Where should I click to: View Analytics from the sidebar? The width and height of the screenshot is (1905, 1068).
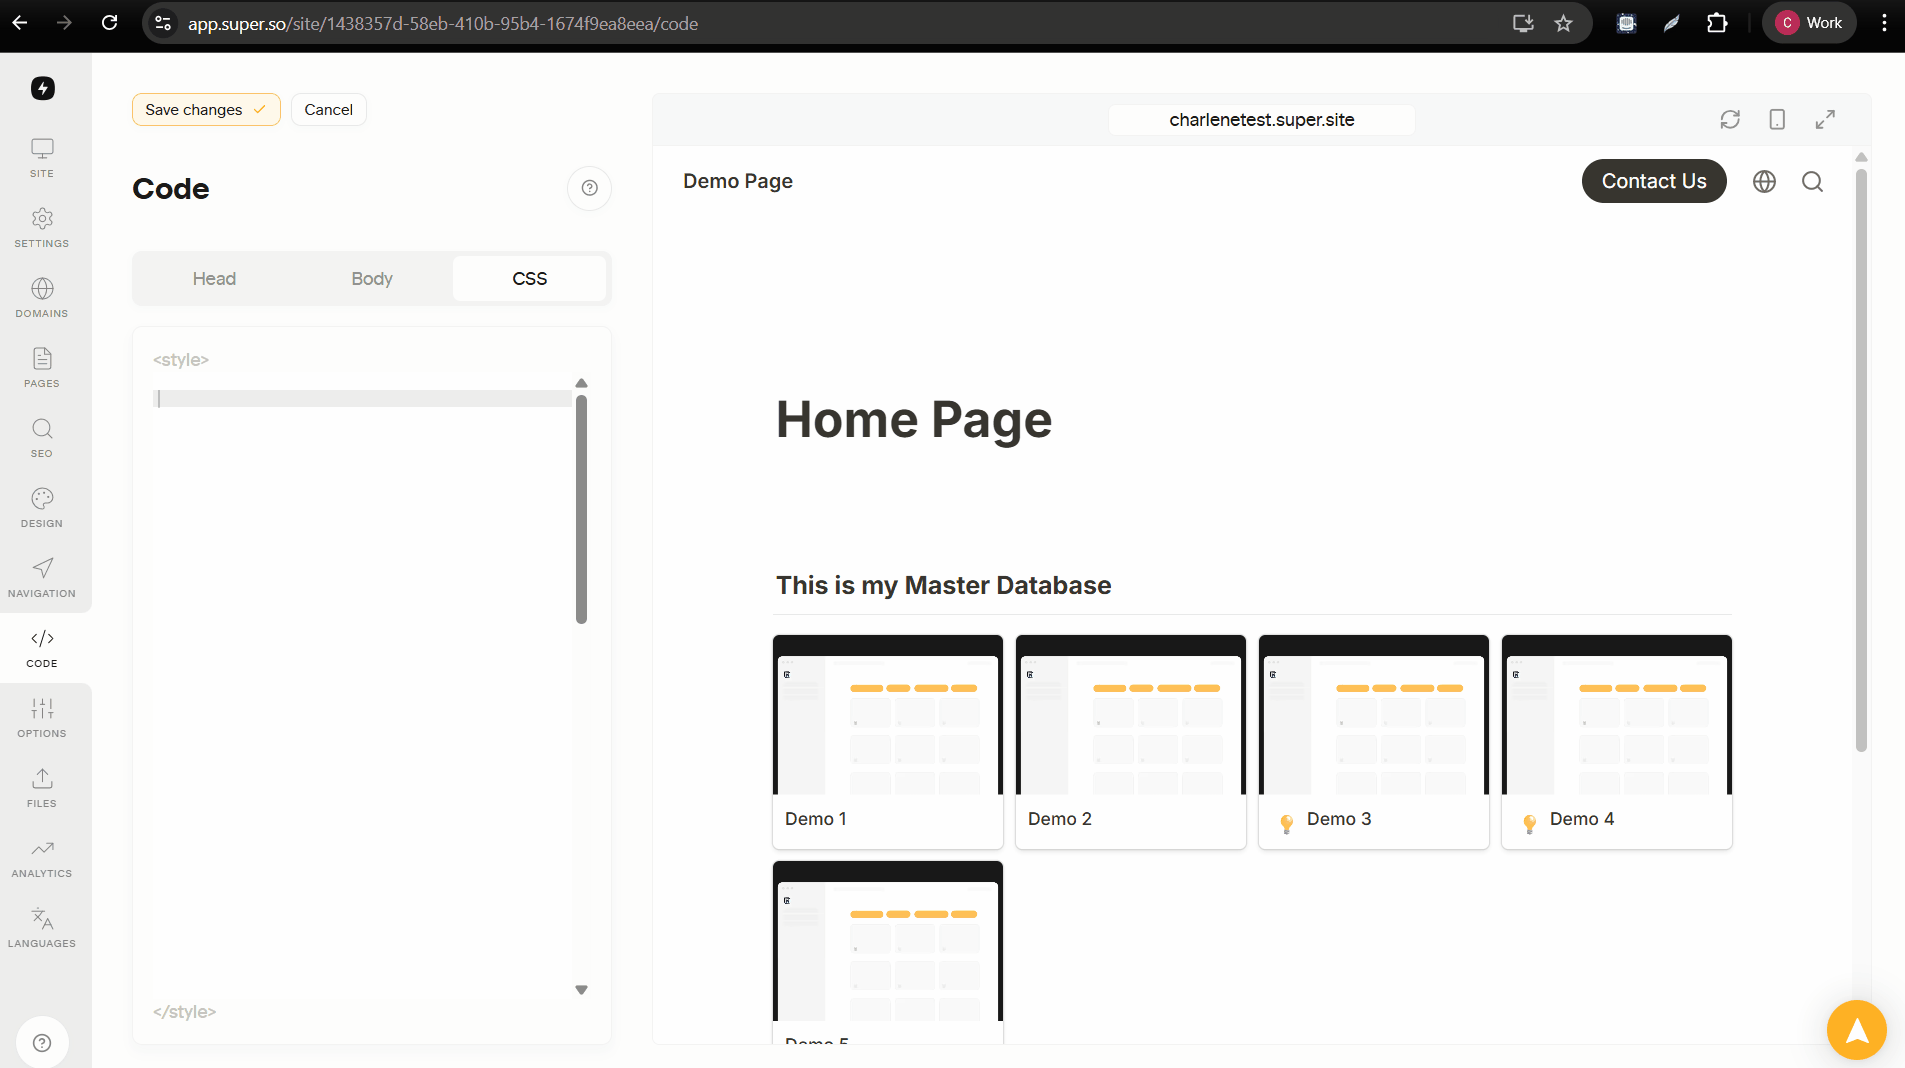[x=42, y=858]
